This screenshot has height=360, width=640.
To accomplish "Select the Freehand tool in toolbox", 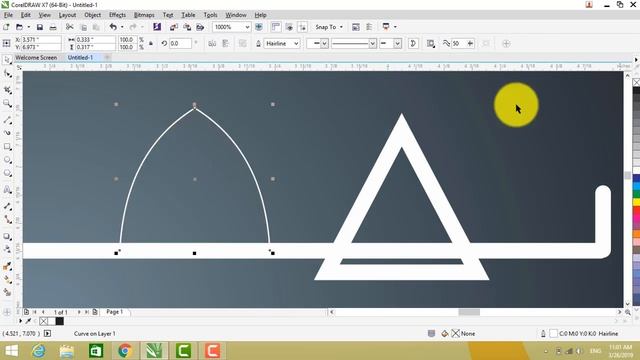I will pyautogui.click(x=7, y=119).
